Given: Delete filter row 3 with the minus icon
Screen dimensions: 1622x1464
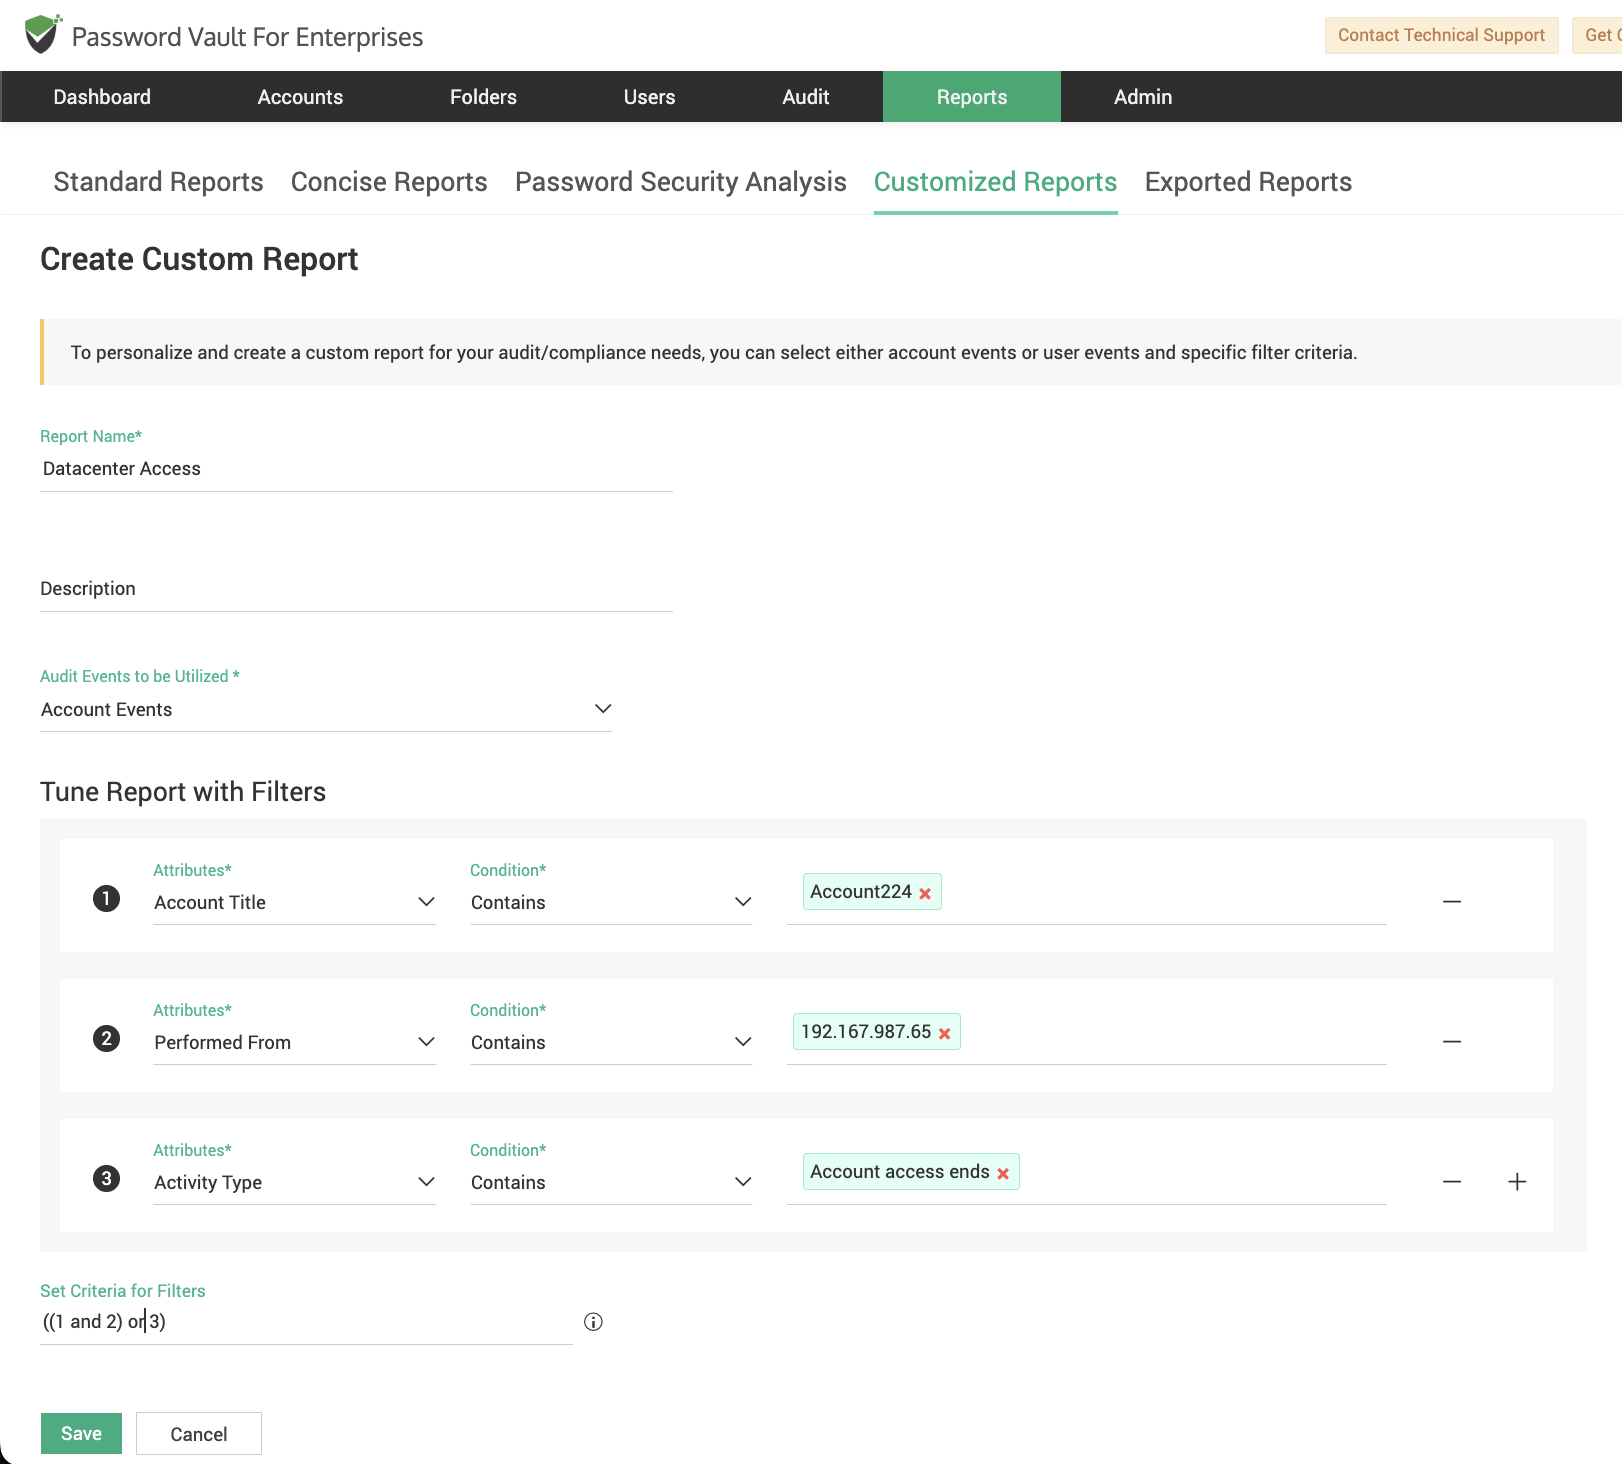Looking at the screenshot, I should coord(1452,1182).
